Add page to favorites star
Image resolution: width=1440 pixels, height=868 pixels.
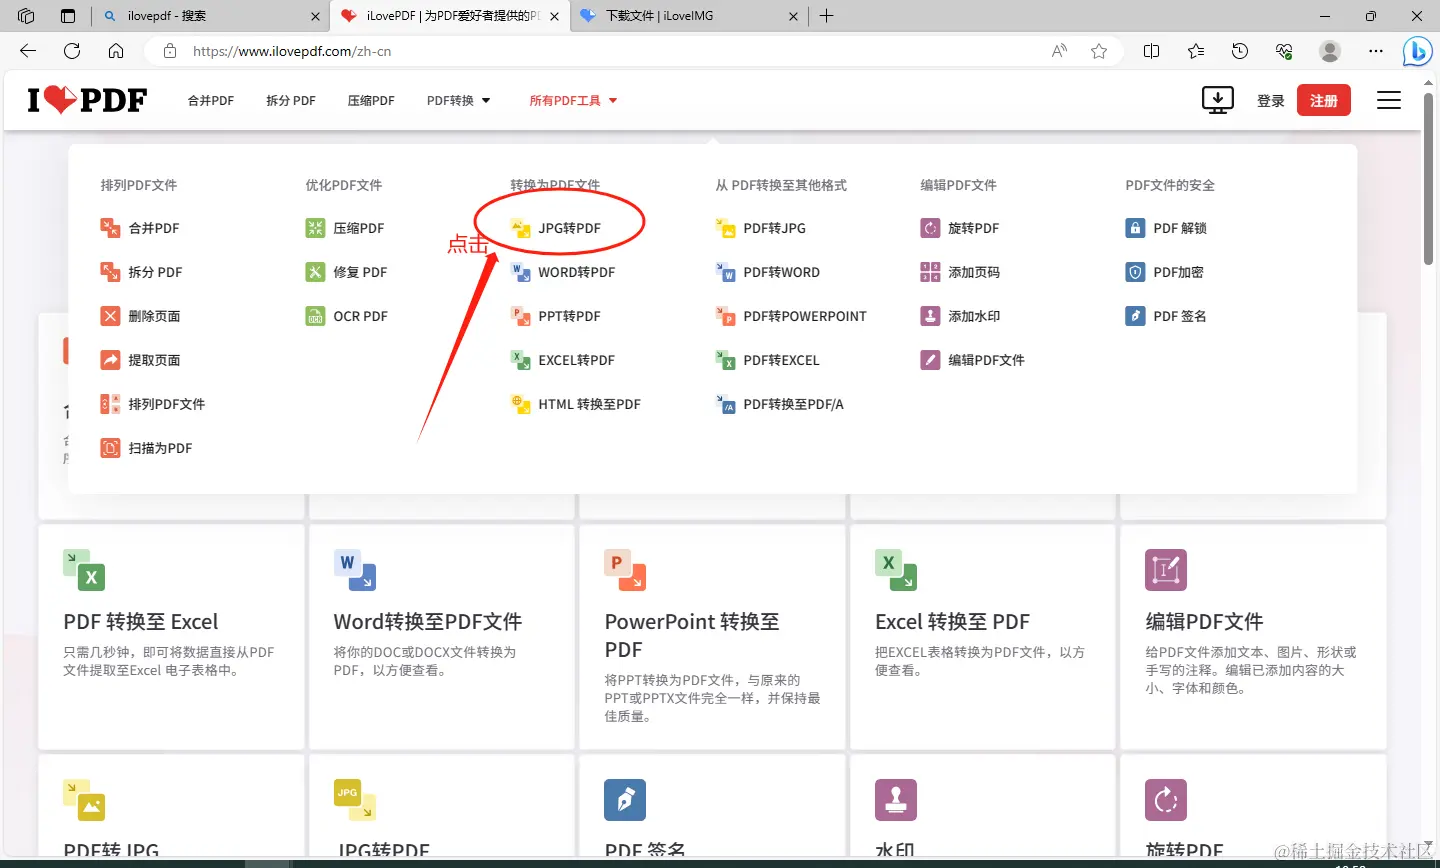coord(1099,51)
